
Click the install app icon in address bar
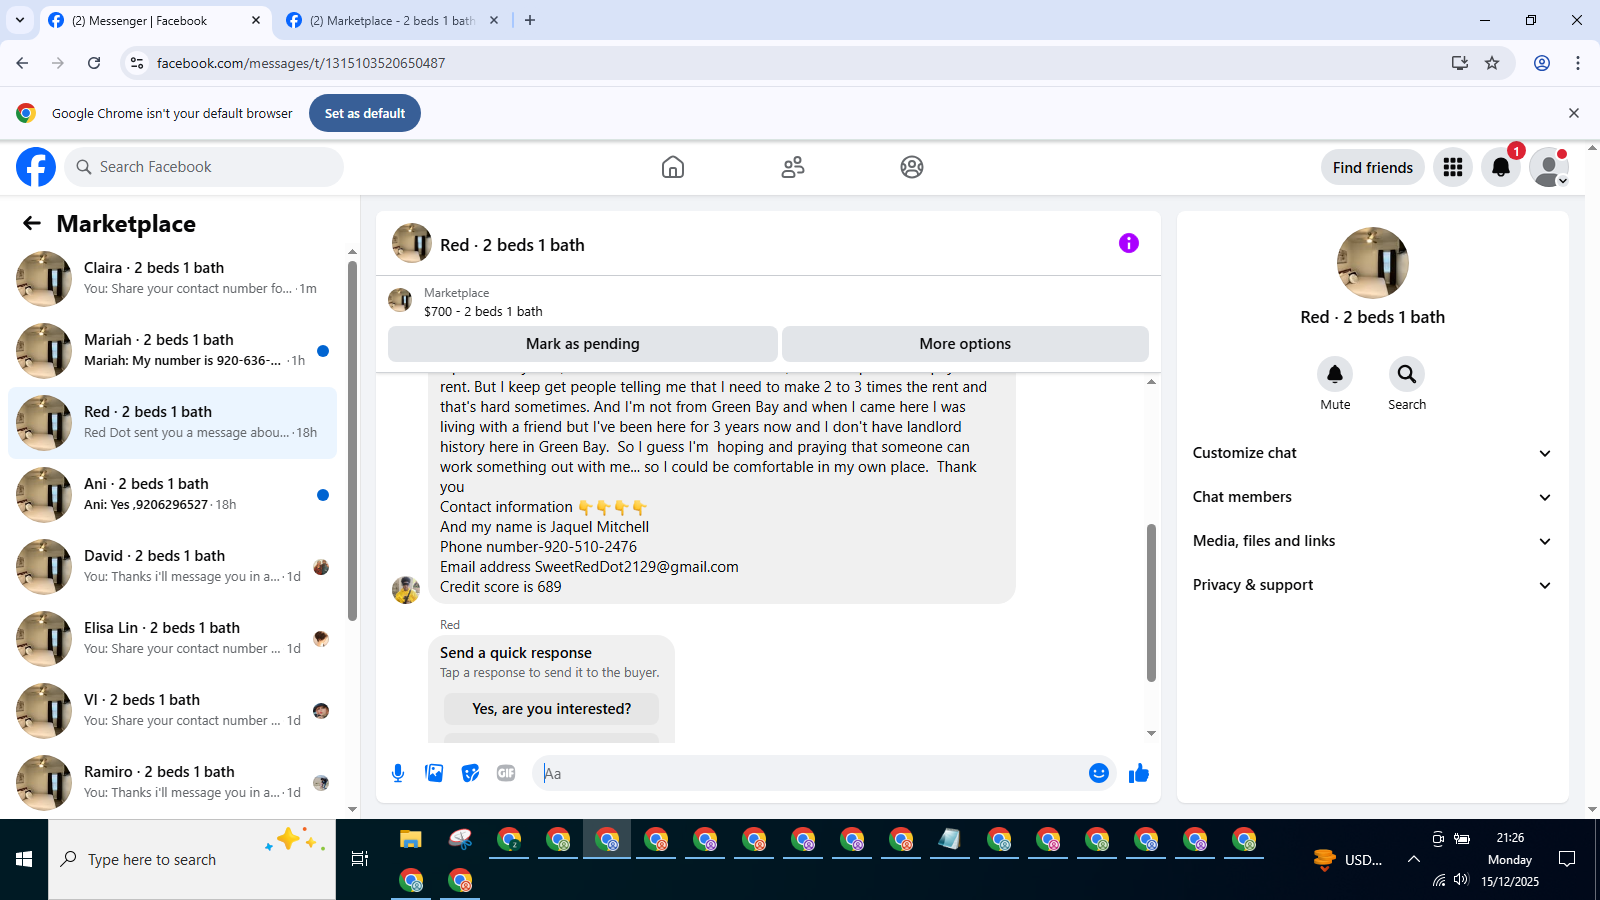point(1460,63)
